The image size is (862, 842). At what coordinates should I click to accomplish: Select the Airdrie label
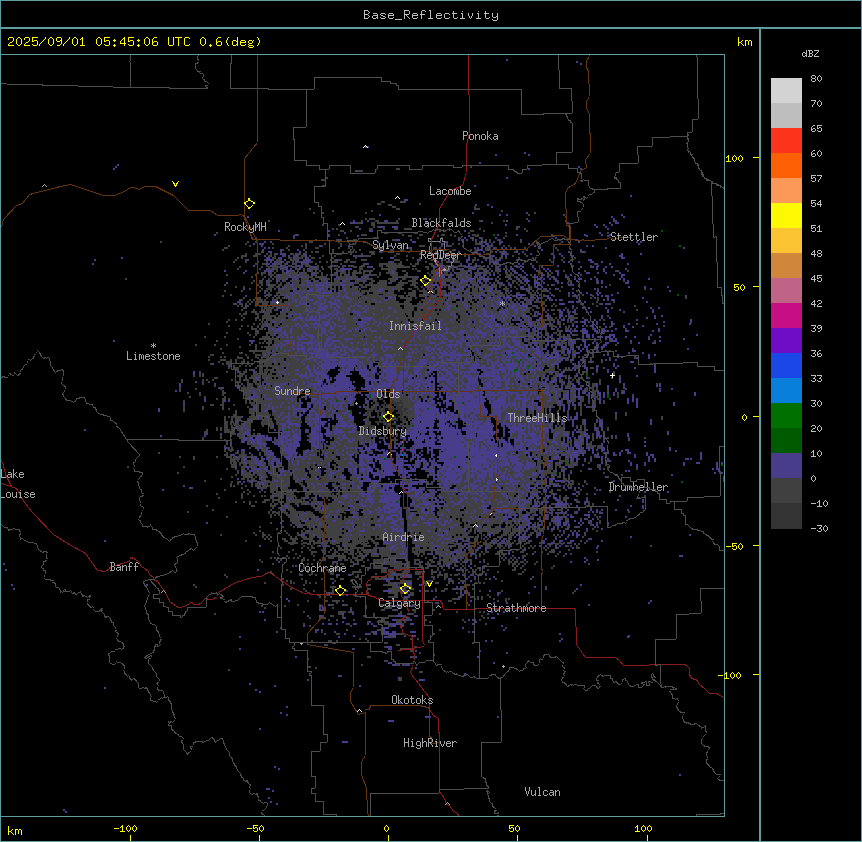click(404, 537)
